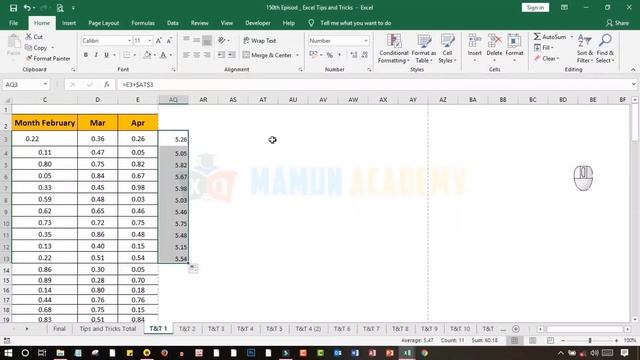Click the Share button
Viewport: 640px width, 360px height.
[618, 23]
